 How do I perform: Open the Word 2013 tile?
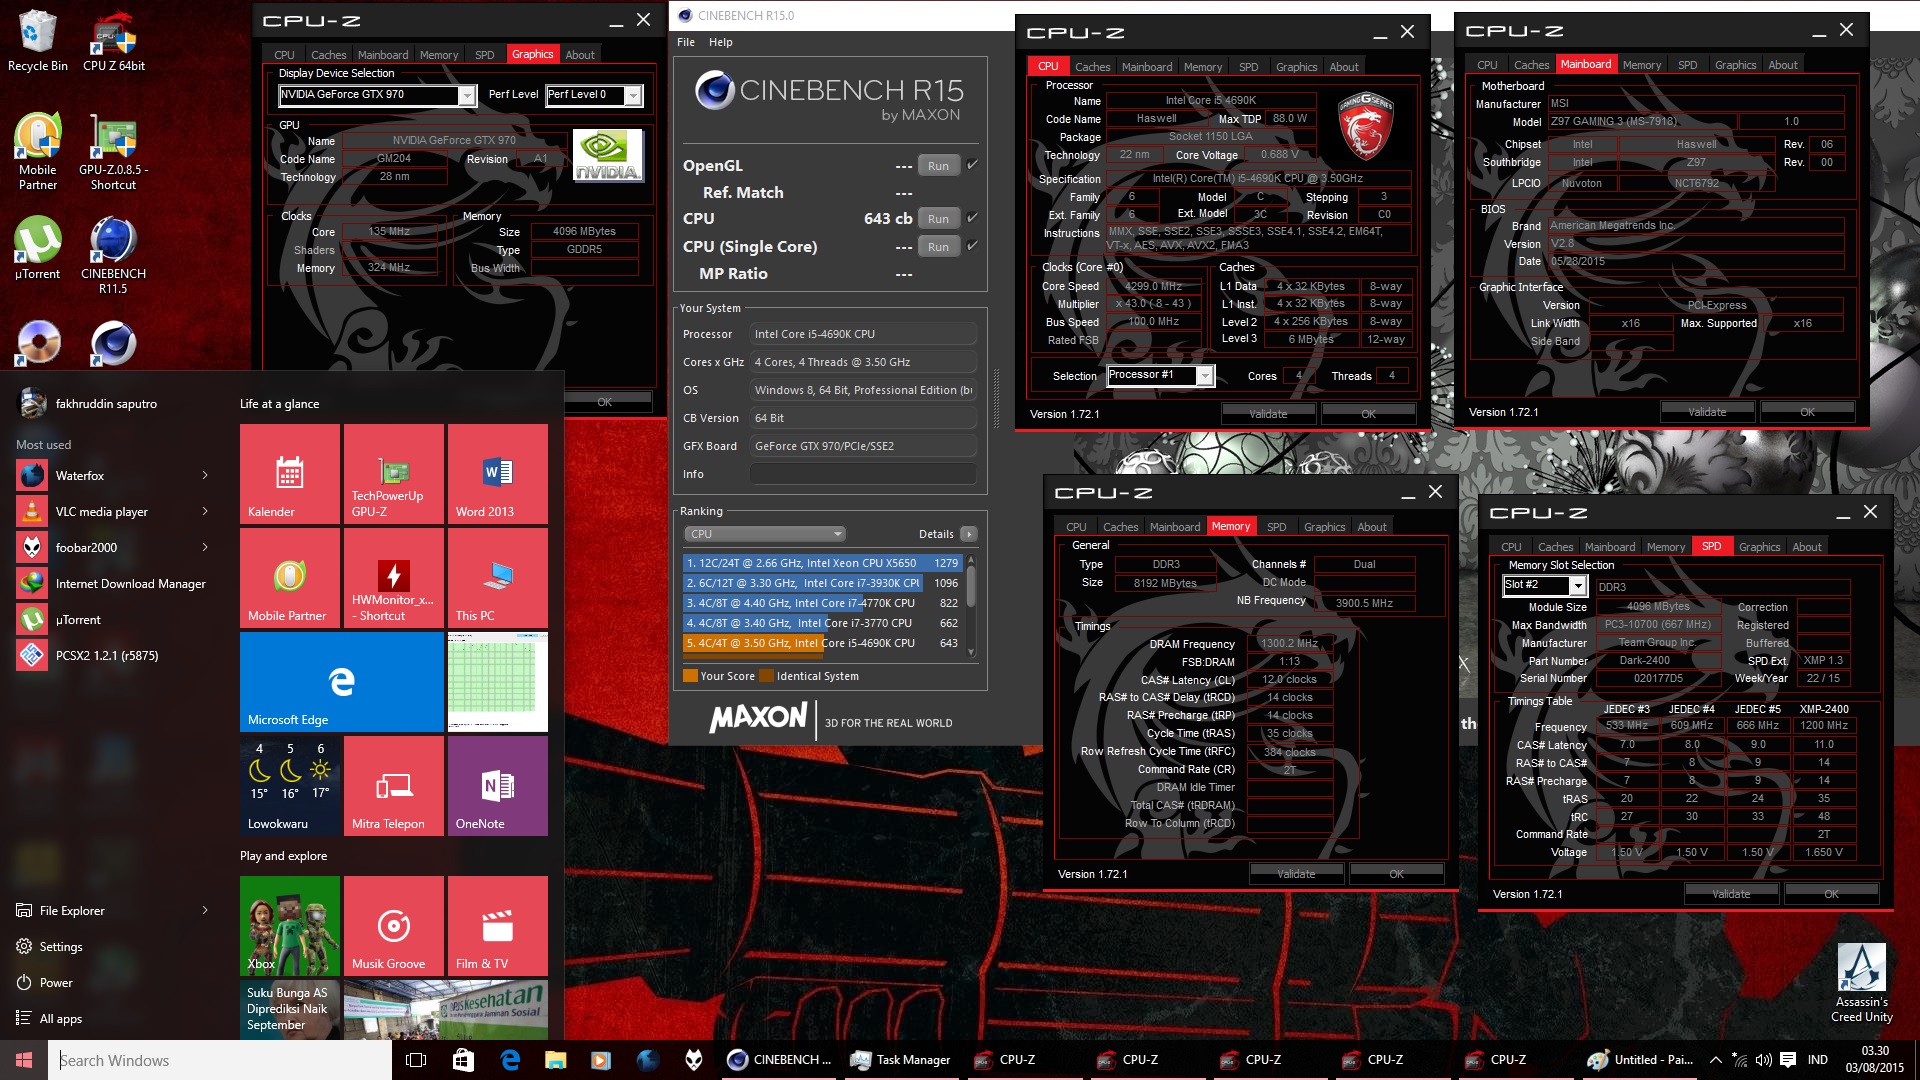point(498,474)
